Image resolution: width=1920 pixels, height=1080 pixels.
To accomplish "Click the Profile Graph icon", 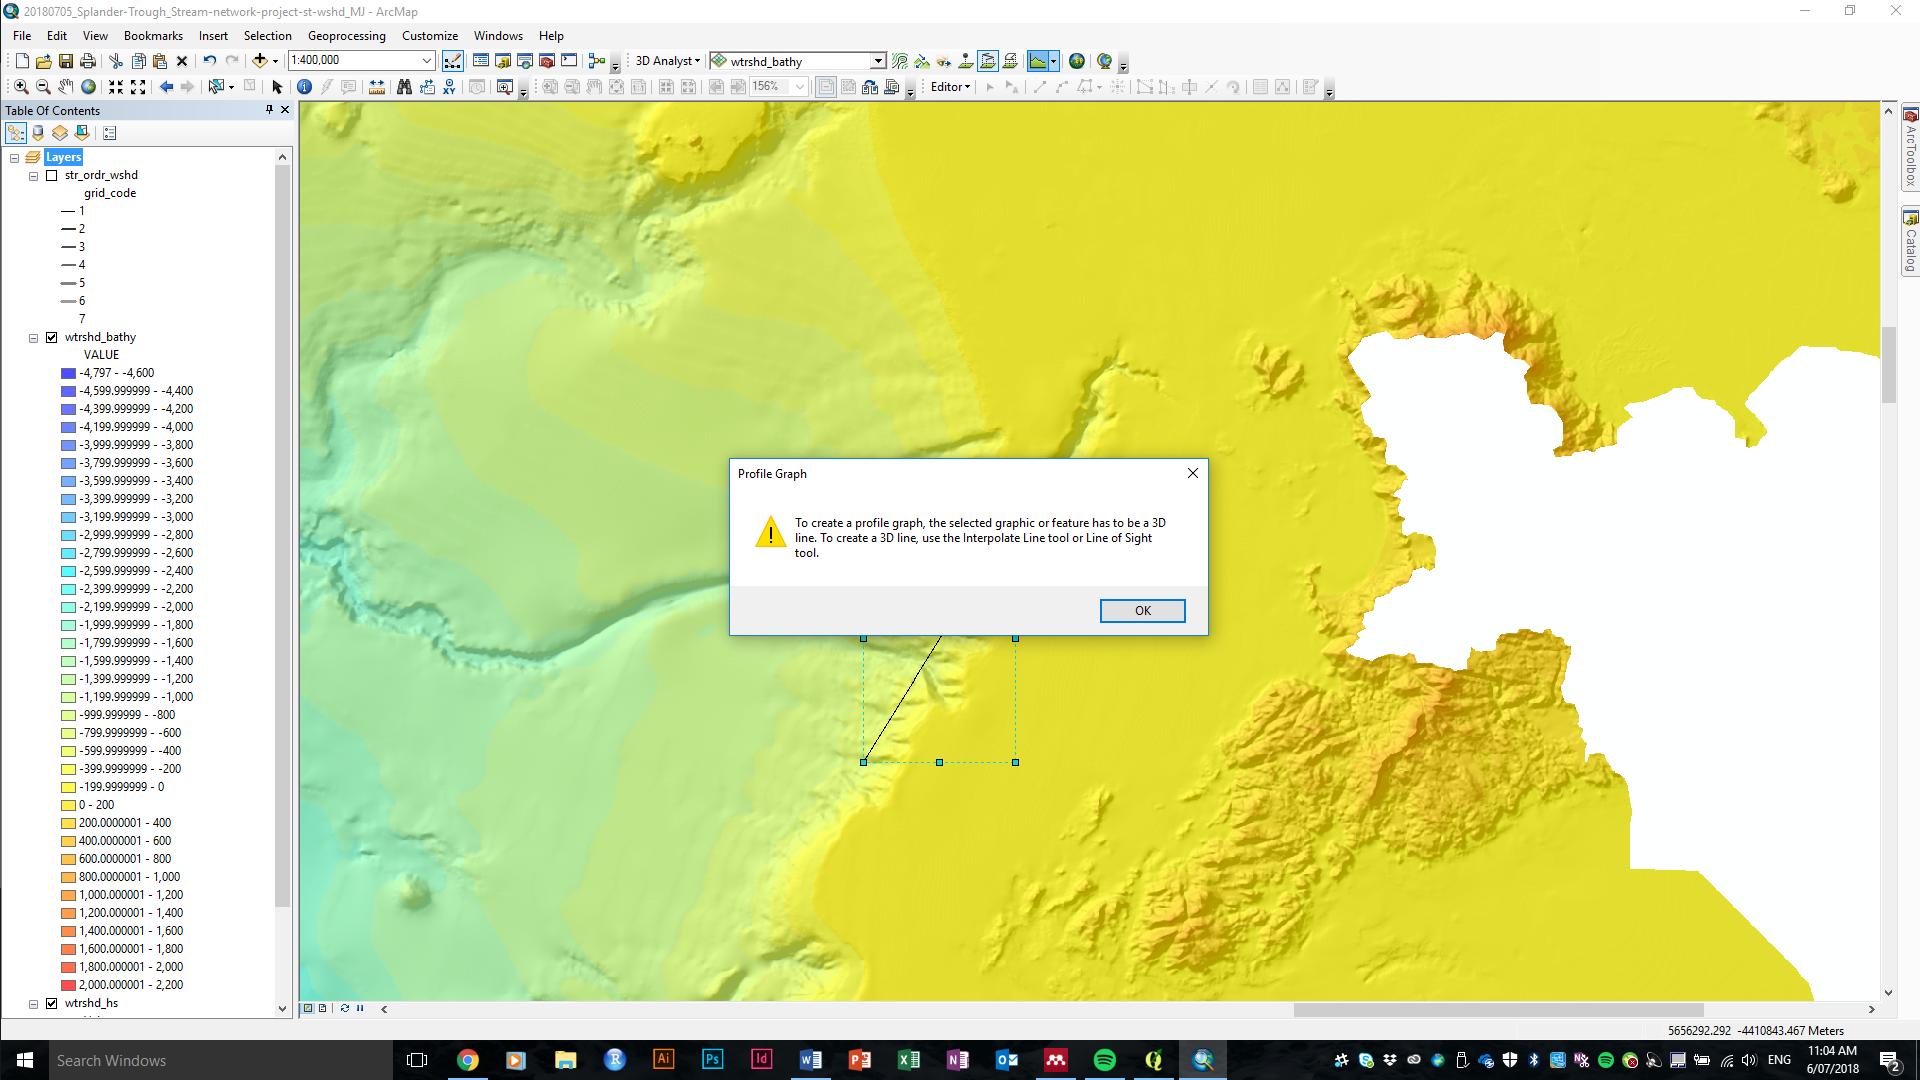I will 1038,61.
